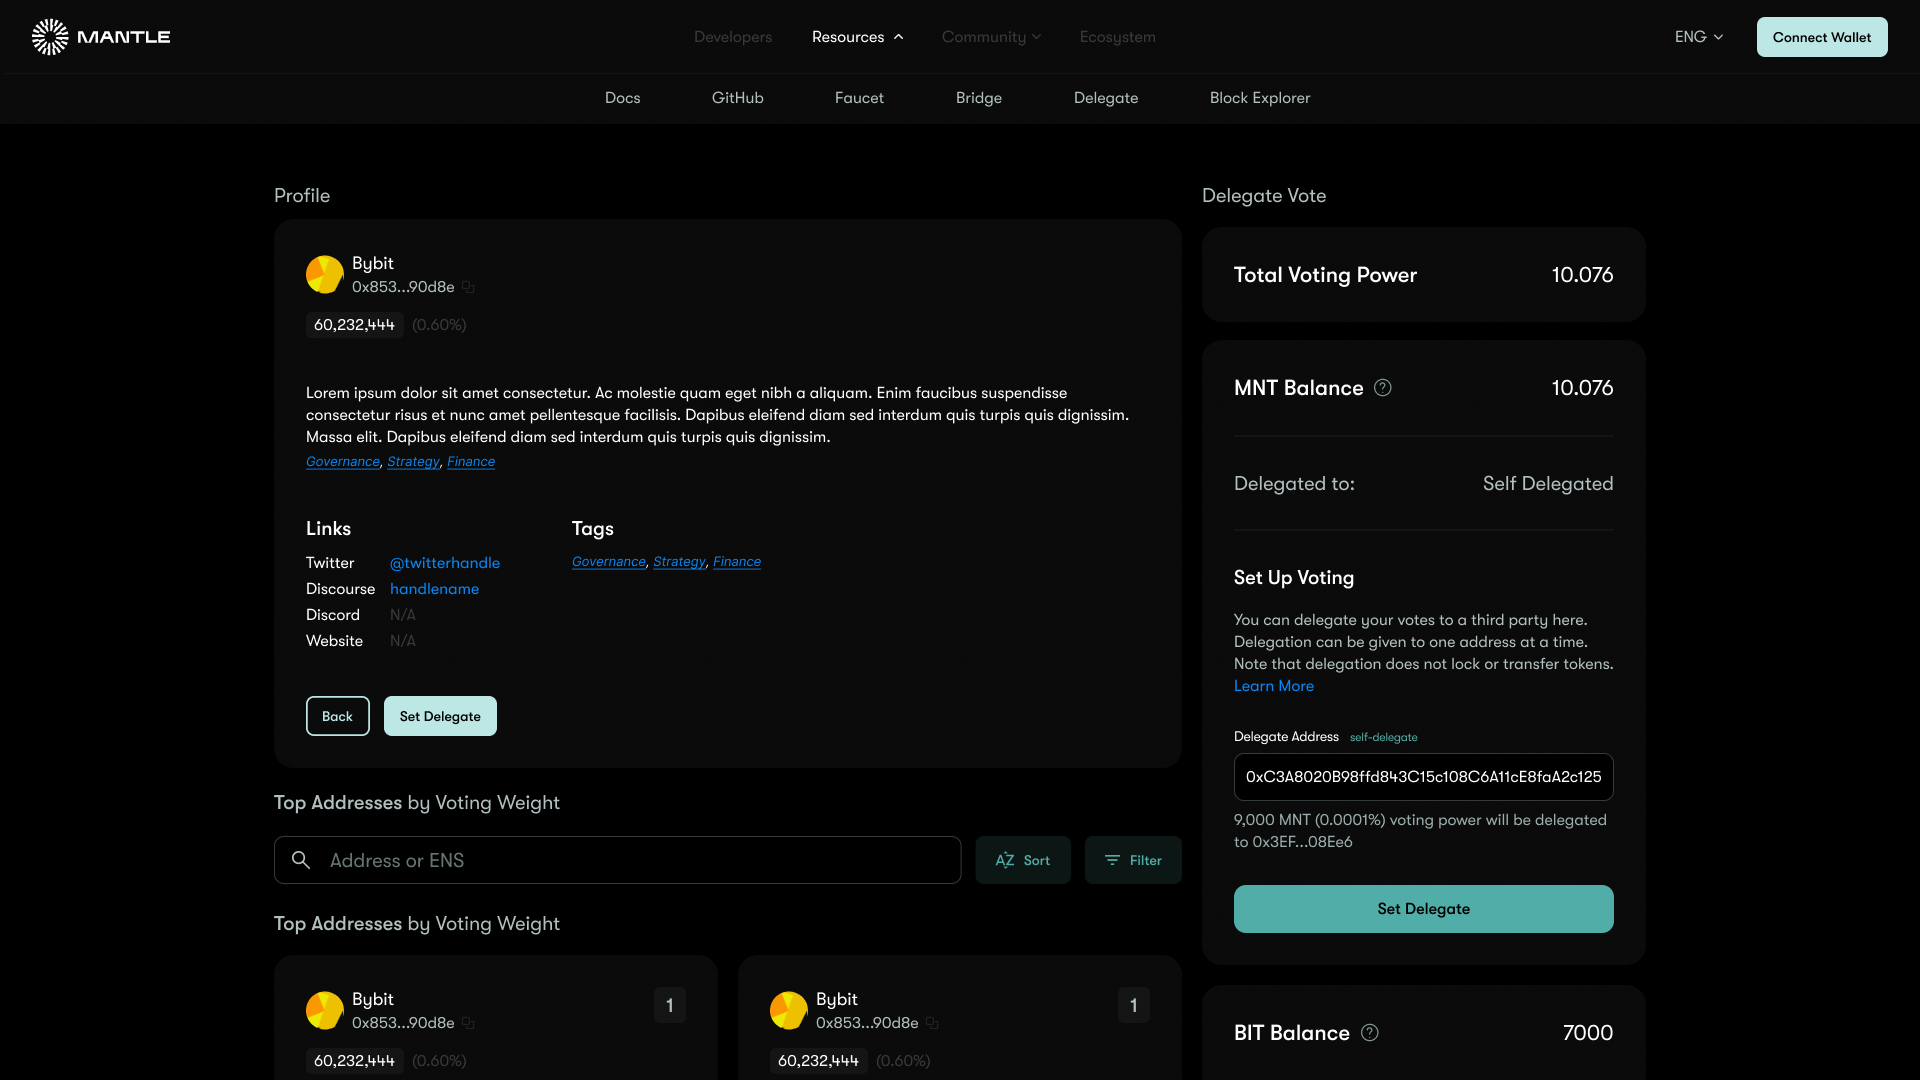Click the self-delegate link
This screenshot has width=1920, height=1080.
tap(1383, 738)
